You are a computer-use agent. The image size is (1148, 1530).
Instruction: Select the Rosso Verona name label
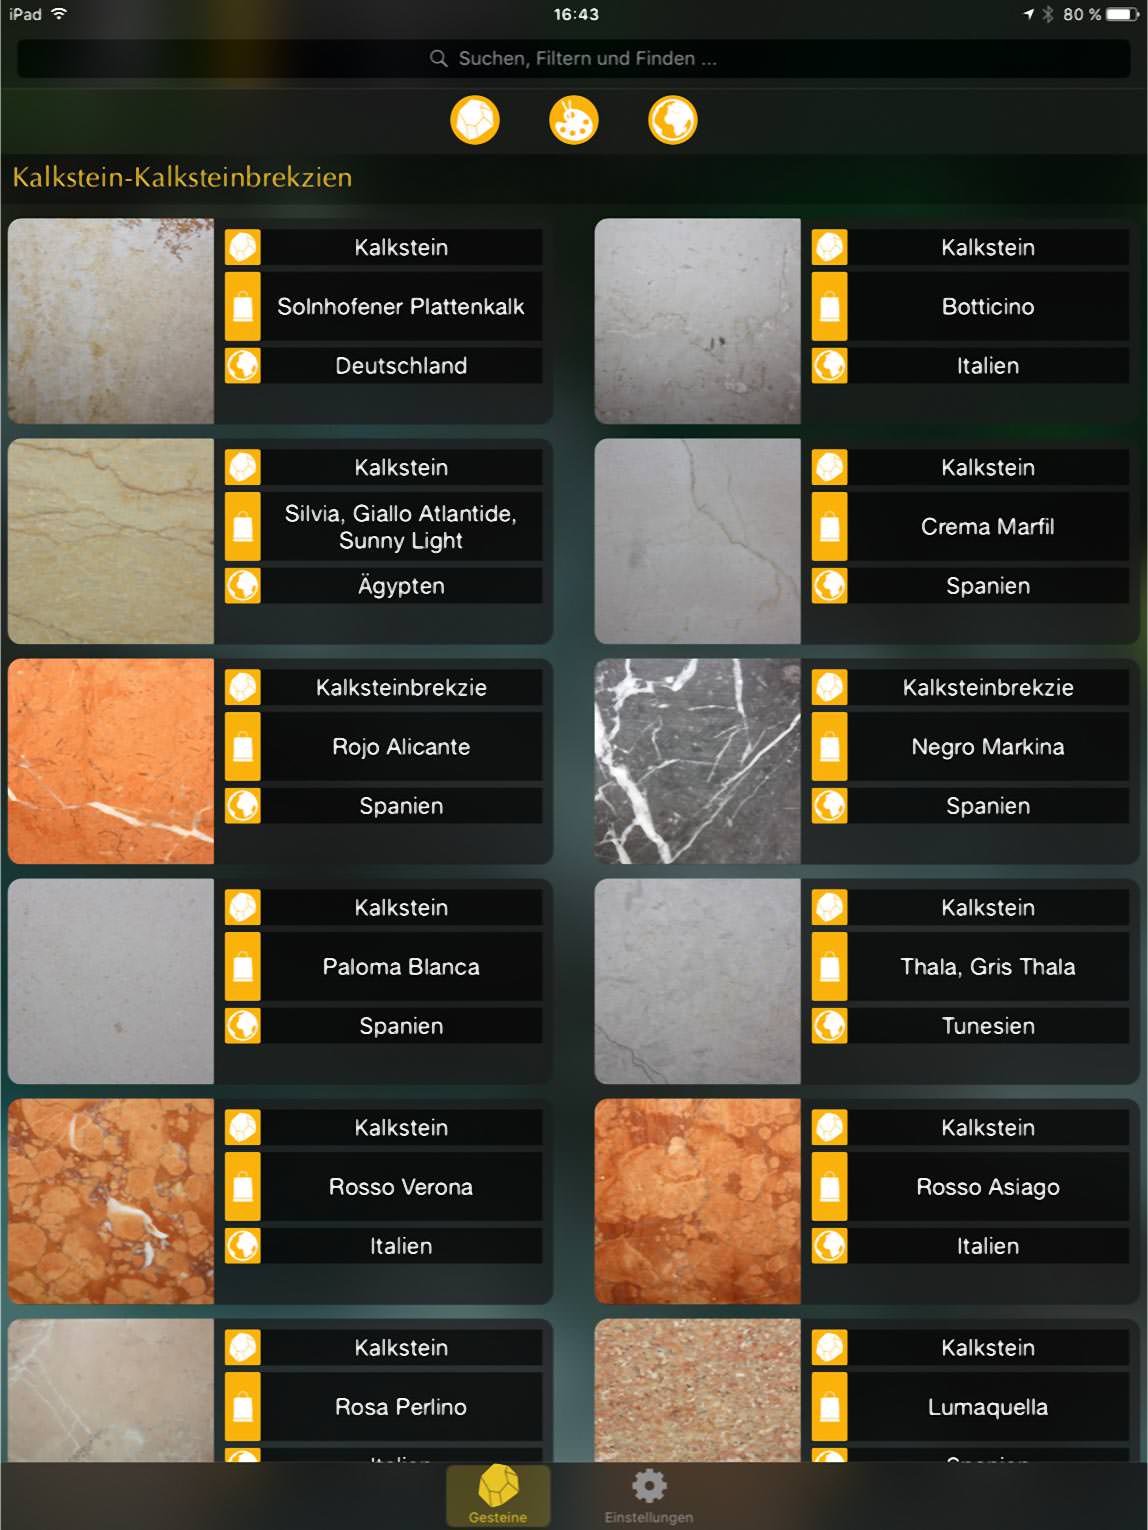[401, 1186]
